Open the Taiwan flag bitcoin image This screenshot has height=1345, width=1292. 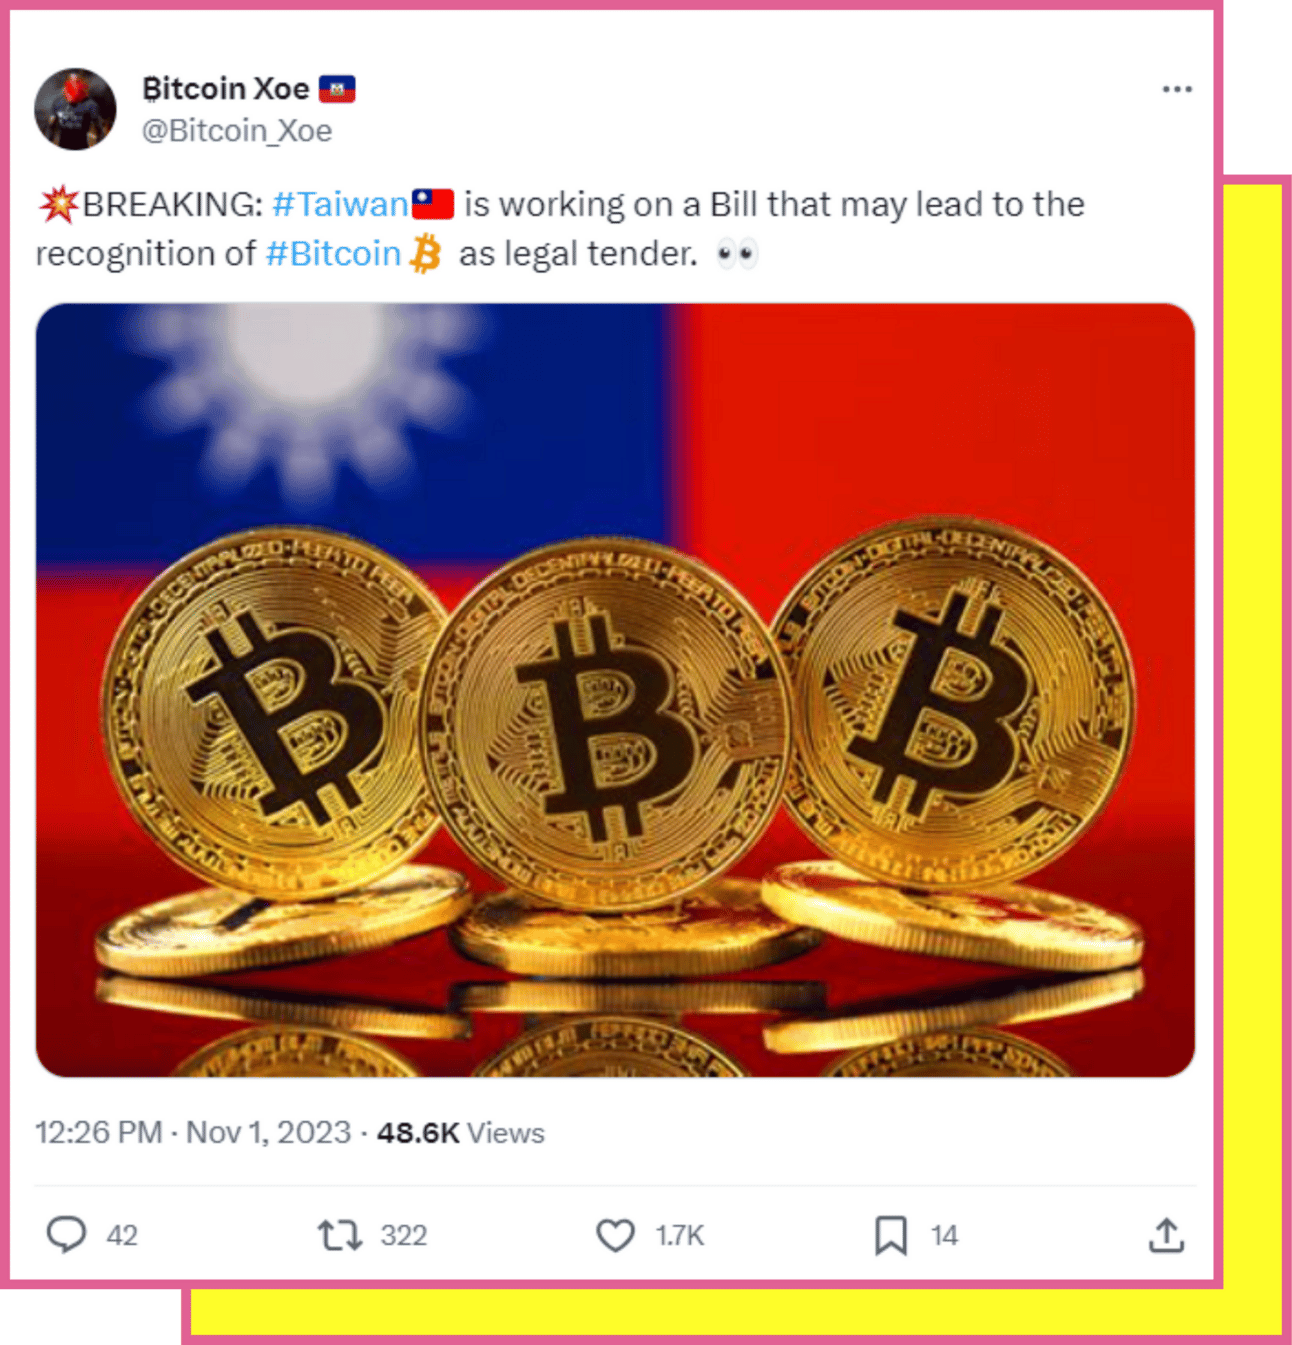(615, 690)
